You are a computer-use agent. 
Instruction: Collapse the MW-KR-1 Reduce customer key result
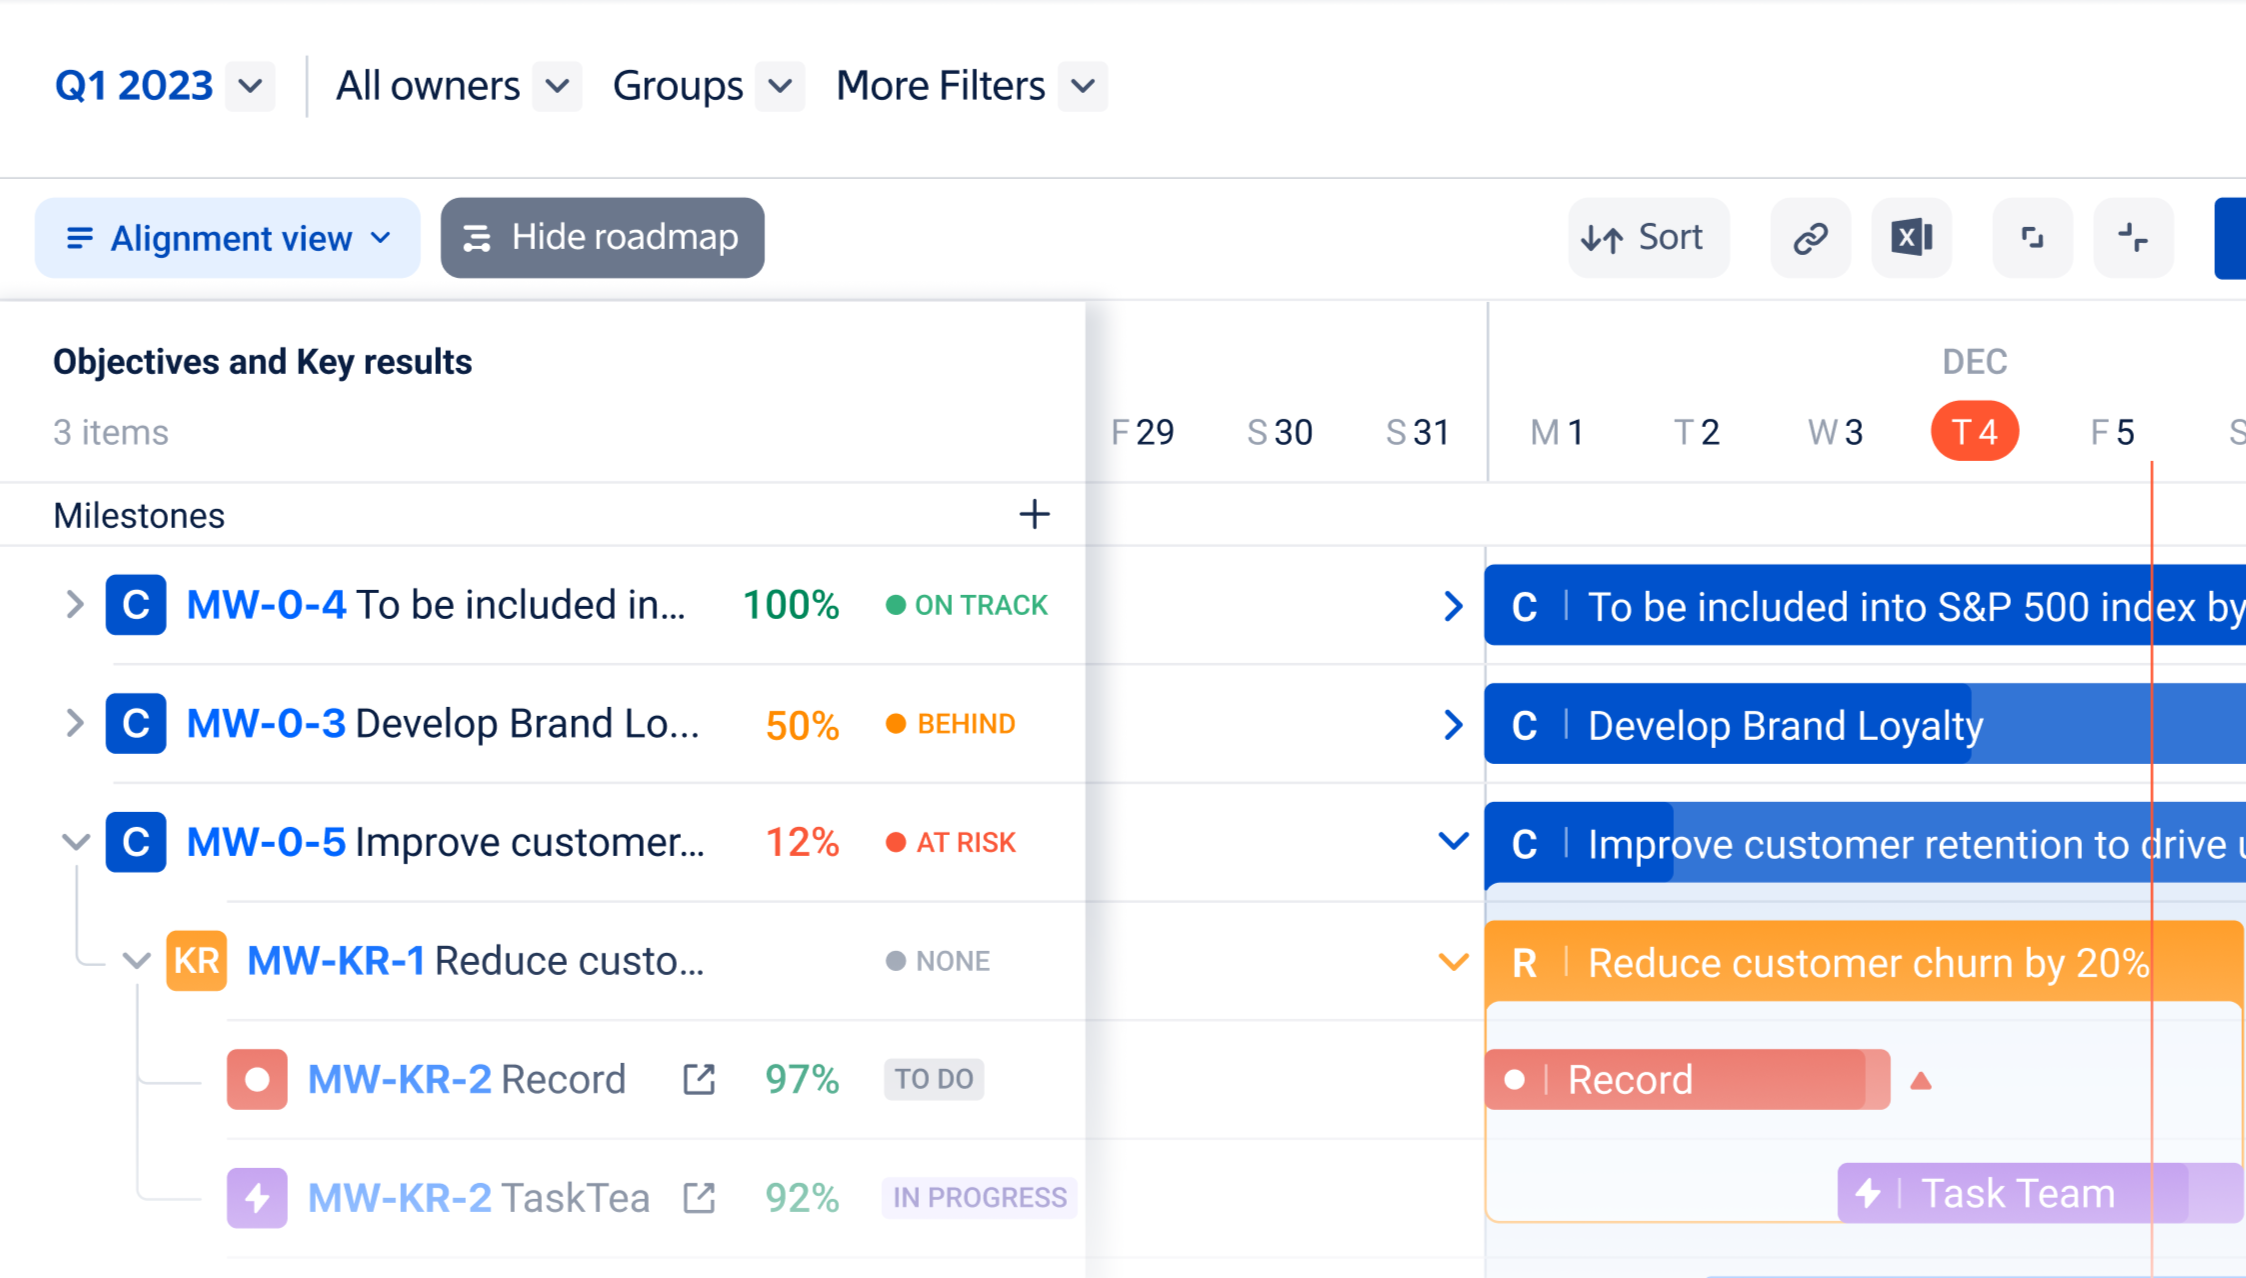[x=136, y=961]
